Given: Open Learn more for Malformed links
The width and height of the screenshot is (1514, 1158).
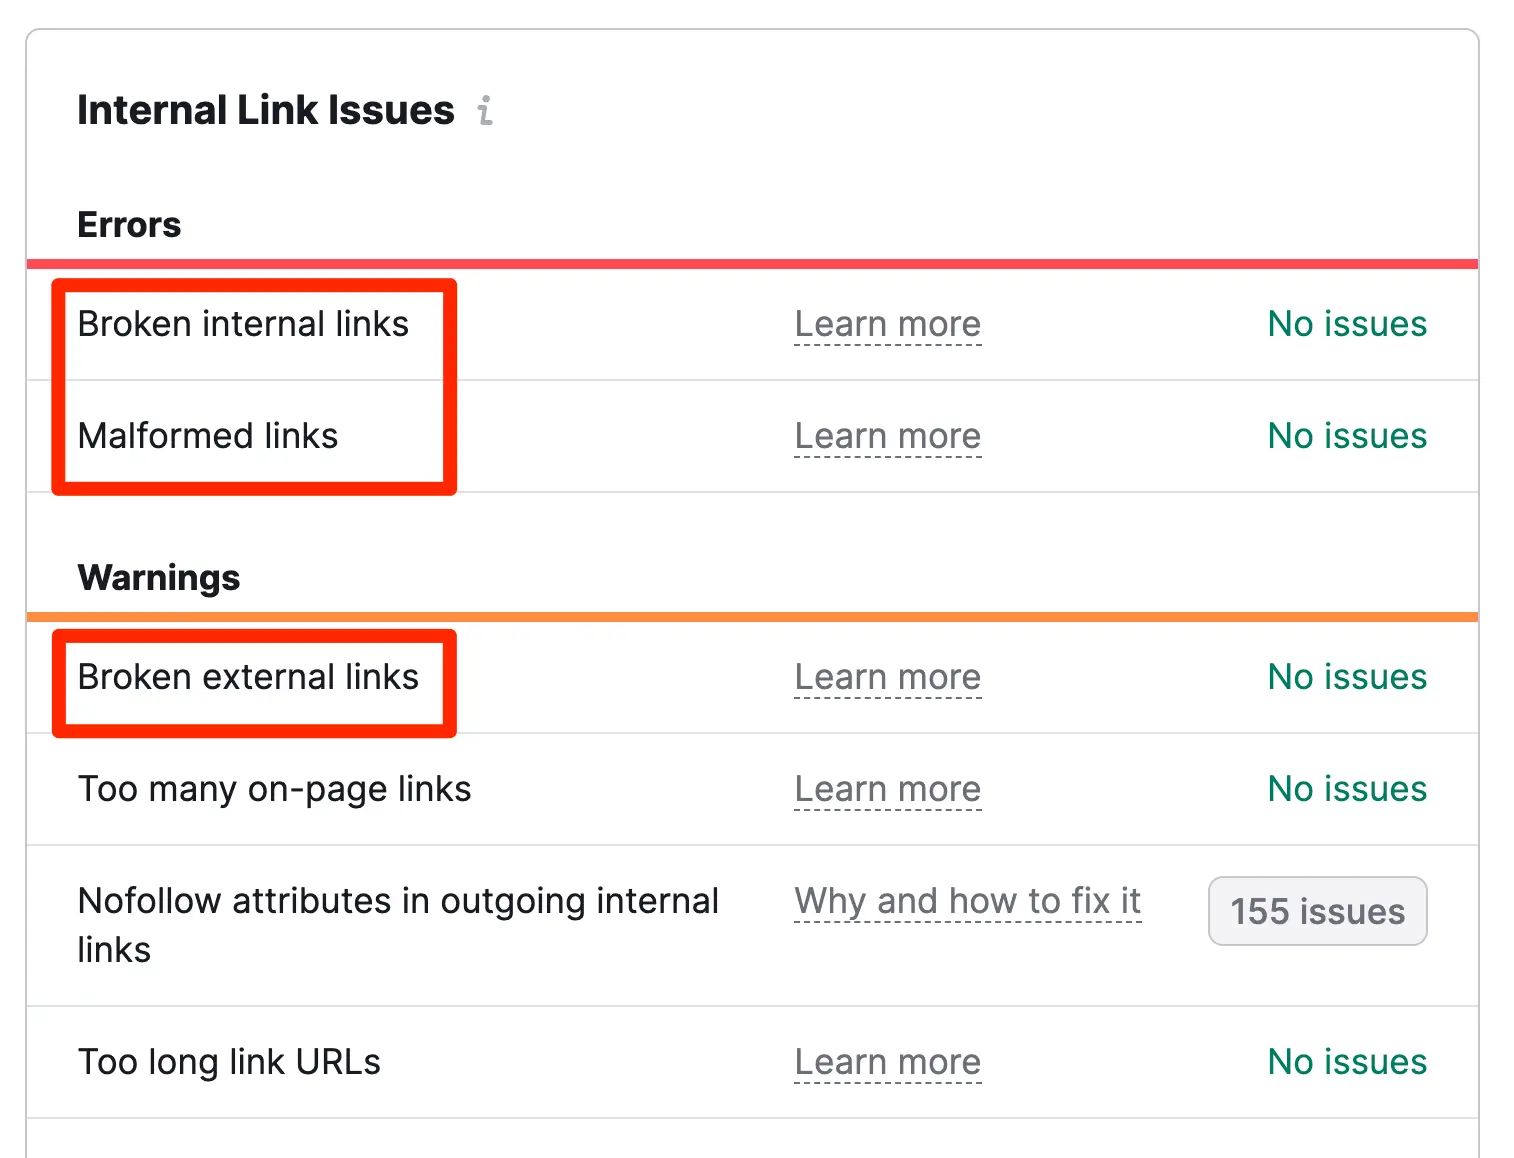Looking at the screenshot, I should click(x=887, y=436).
